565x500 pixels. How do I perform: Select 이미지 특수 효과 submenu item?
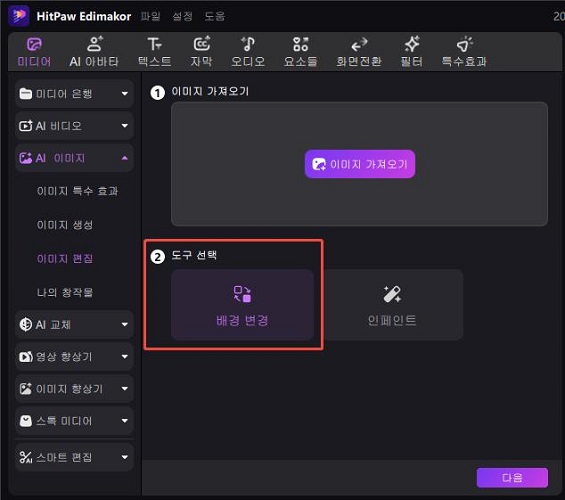77,191
